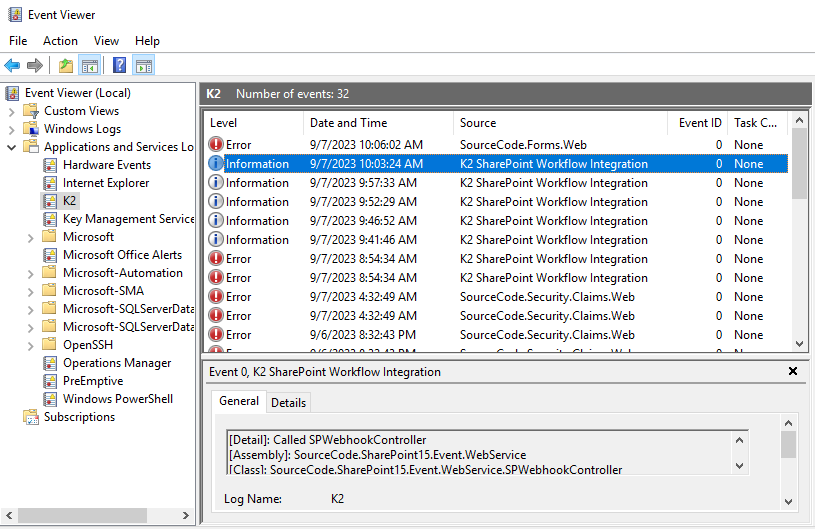Click Error icon of 9/6/2023 8:32:43 PM event
The height and width of the screenshot is (529, 815).
216,334
